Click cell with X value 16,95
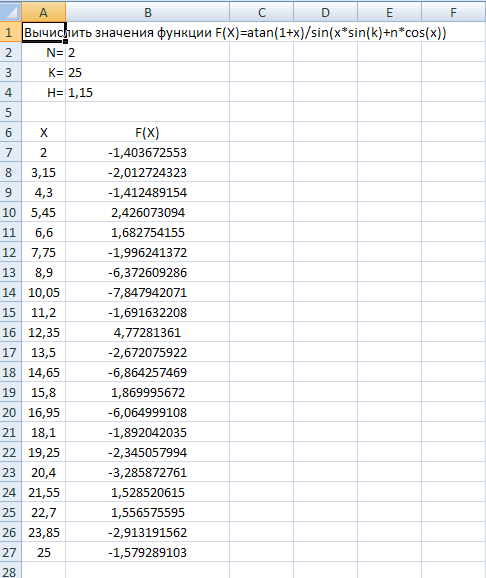 (x=44, y=412)
